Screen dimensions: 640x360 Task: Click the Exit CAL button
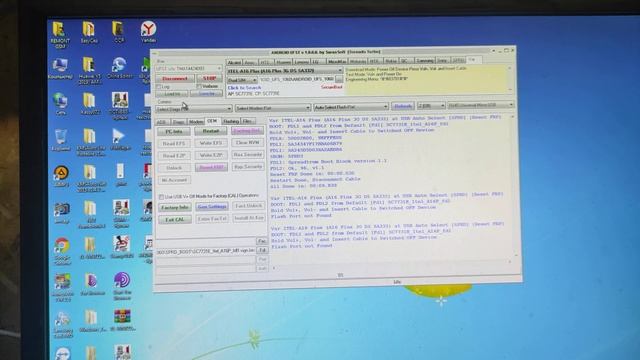tap(175, 220)
